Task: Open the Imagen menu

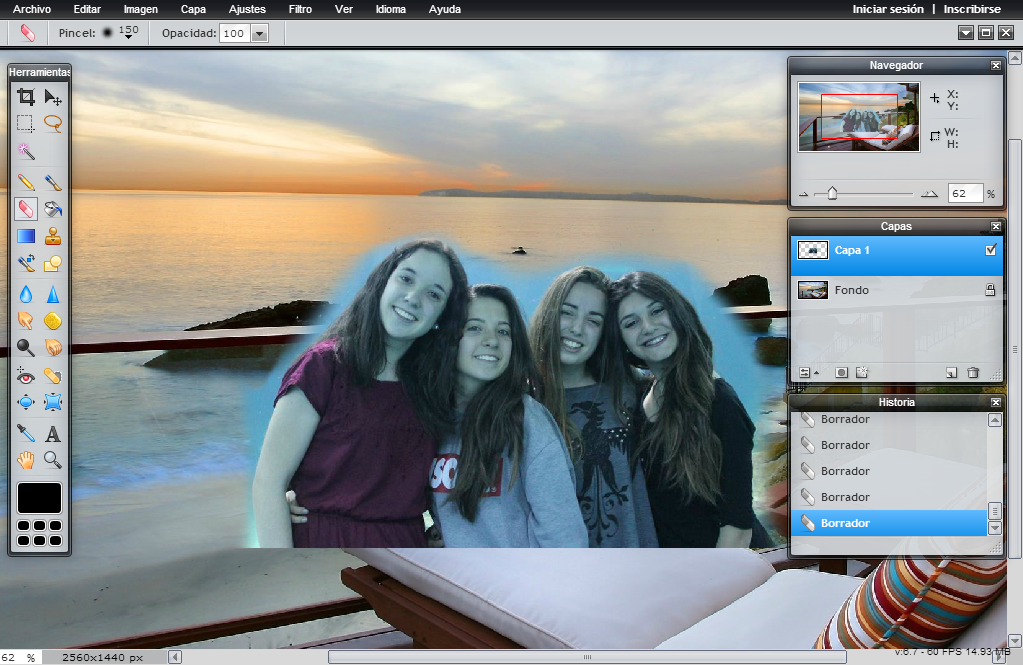Action: (140, 9)
